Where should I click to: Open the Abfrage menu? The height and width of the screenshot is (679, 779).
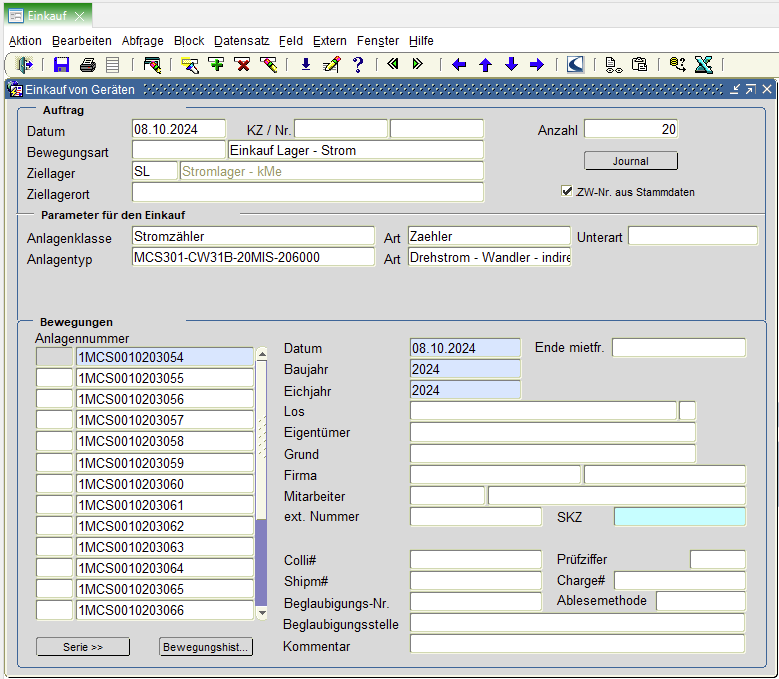[x=142, y=41]
